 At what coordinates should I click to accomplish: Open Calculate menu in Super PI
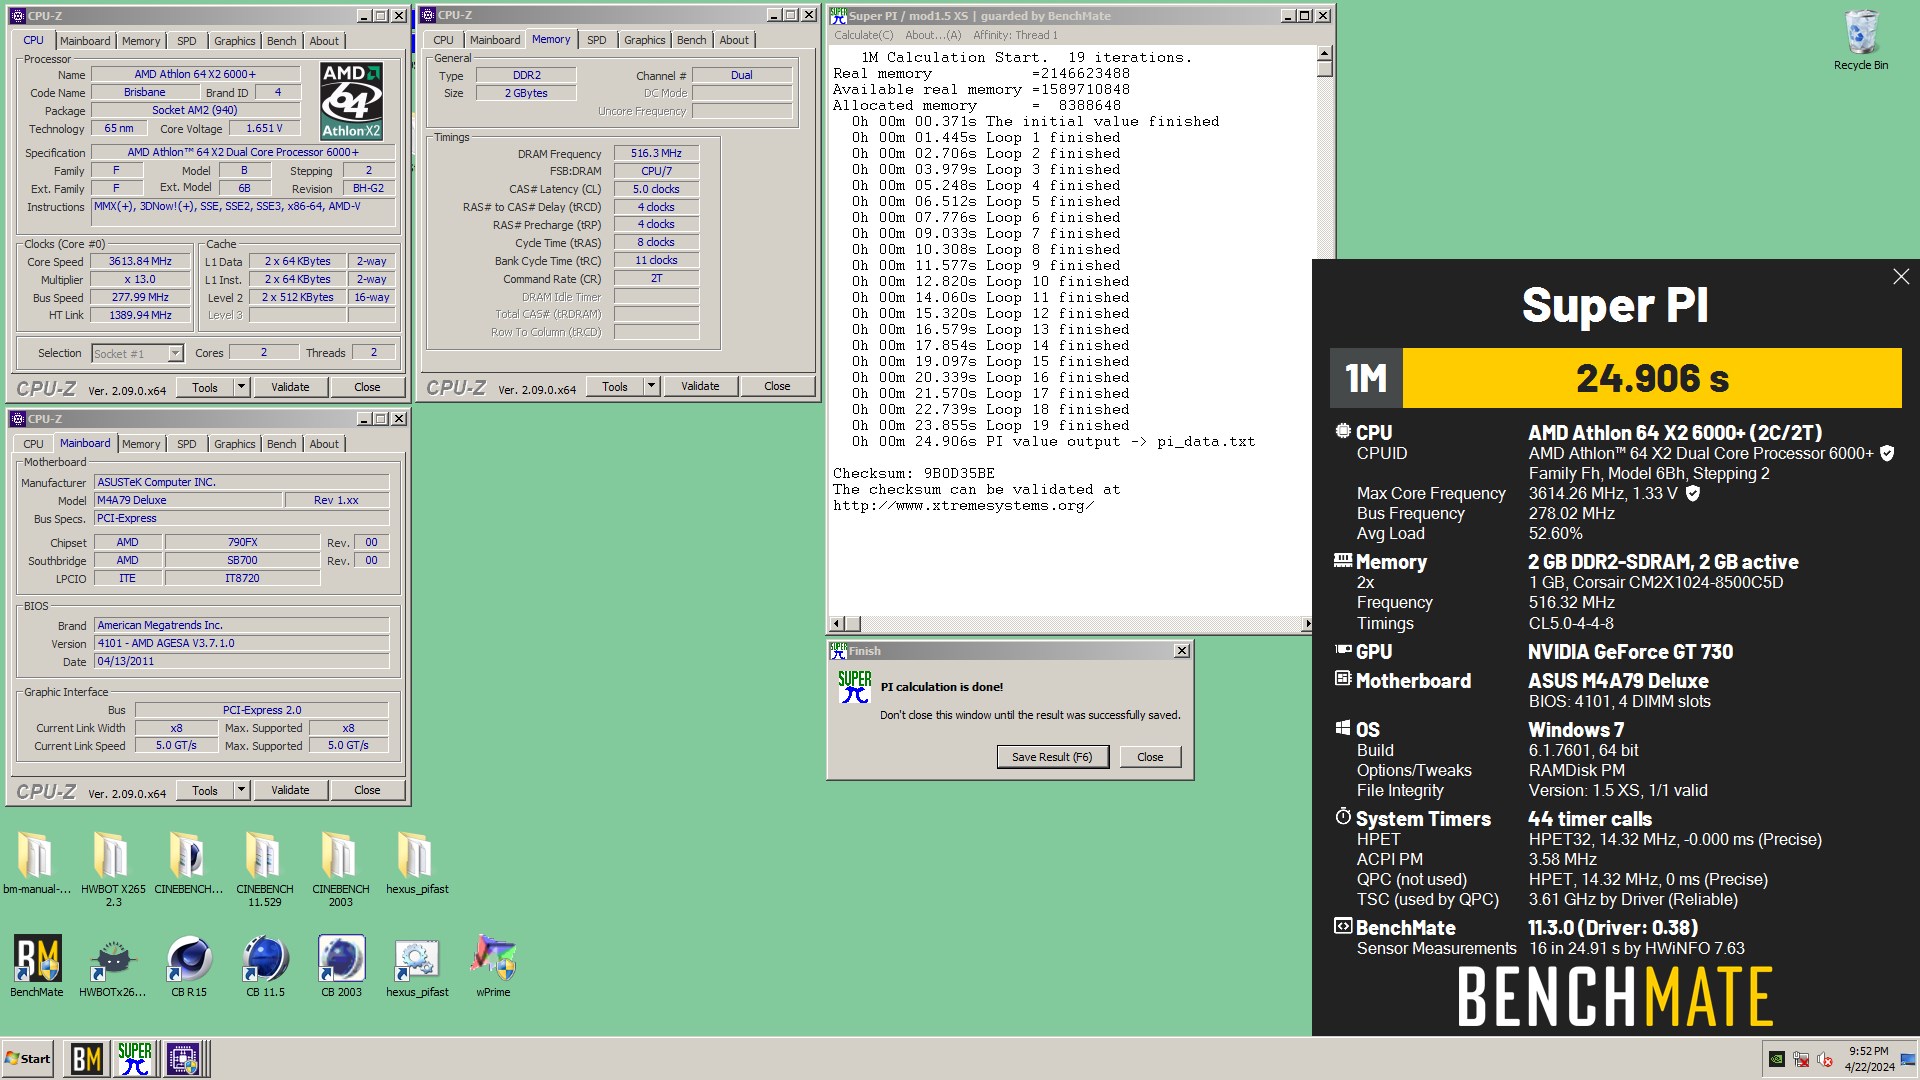pyautogui.click(x=864, y=35)
